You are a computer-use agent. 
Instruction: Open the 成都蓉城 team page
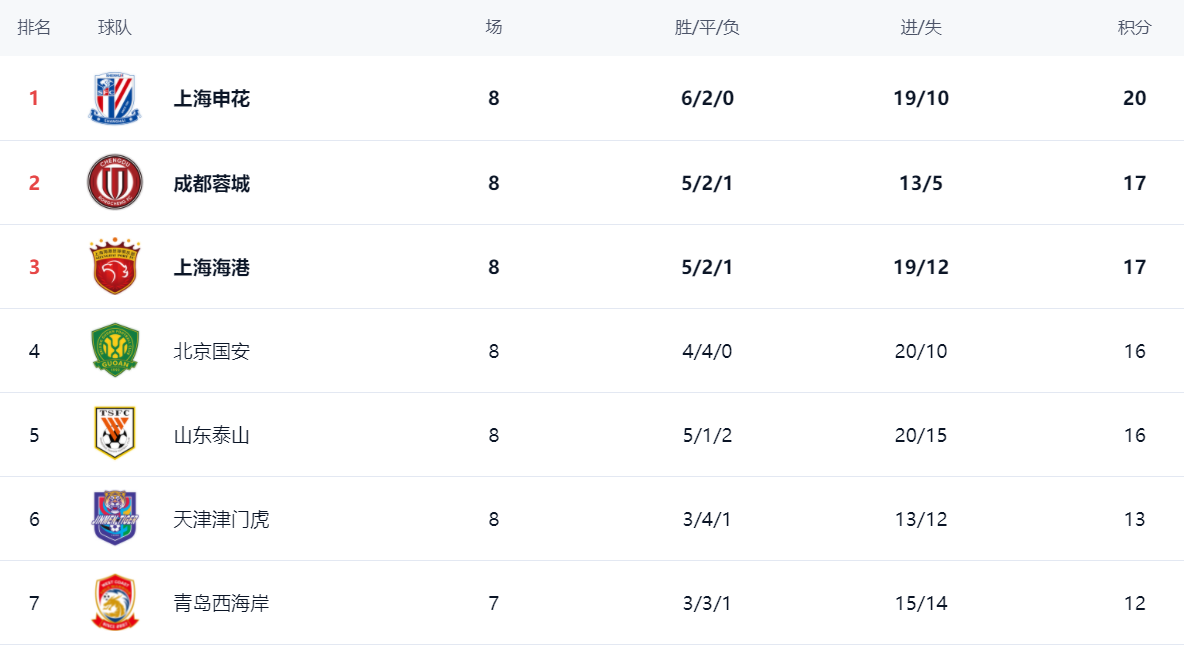point(211,183)
